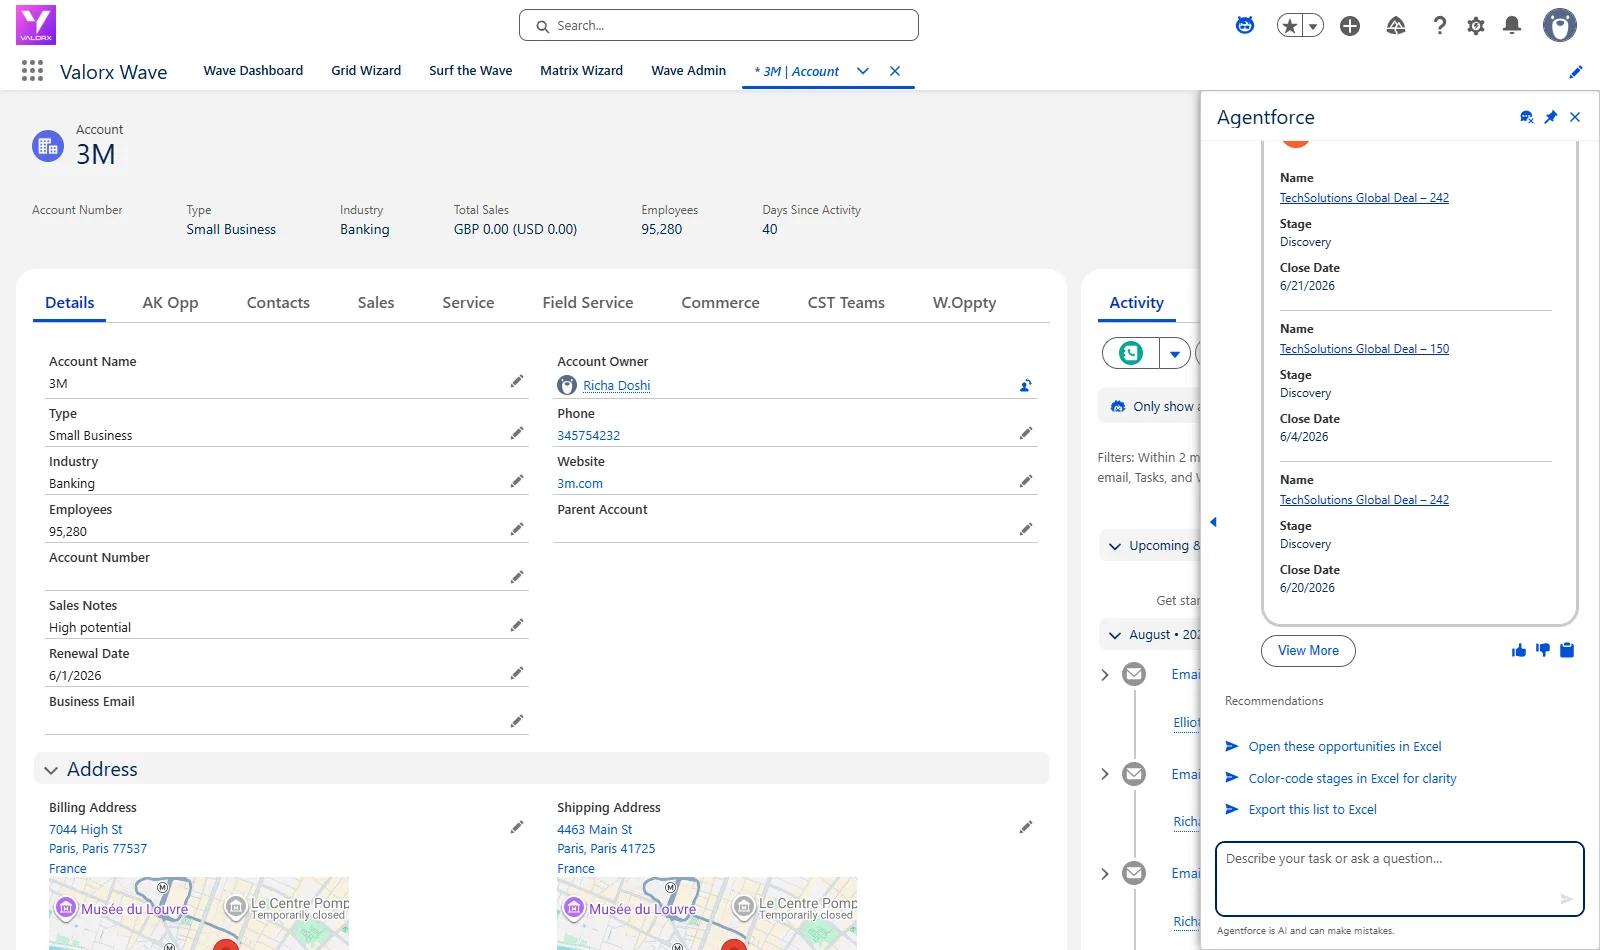The image size is (1600, 950).
Task: Open the Setup gear icon
Action: point(1476,26)
